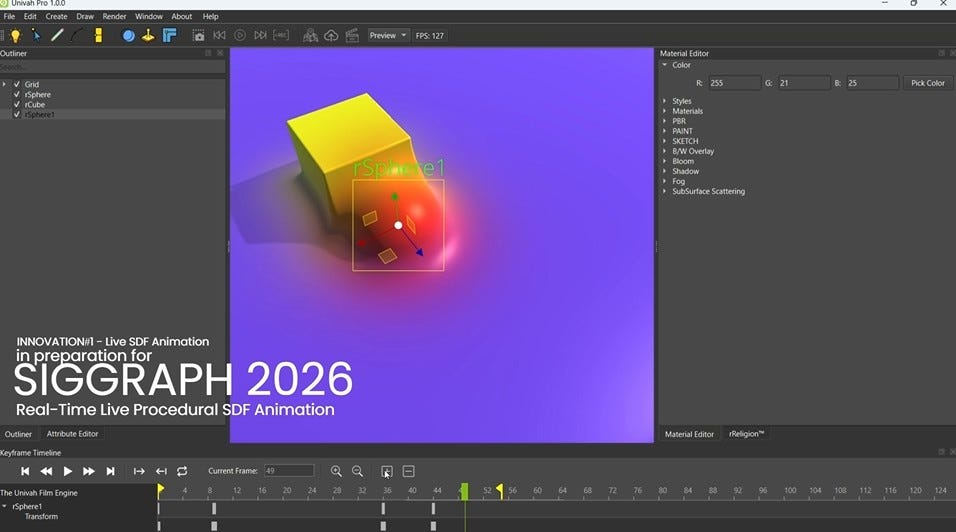Toggle the timeline loop icon
Screen dimensions: 956x532
(182, 471)
